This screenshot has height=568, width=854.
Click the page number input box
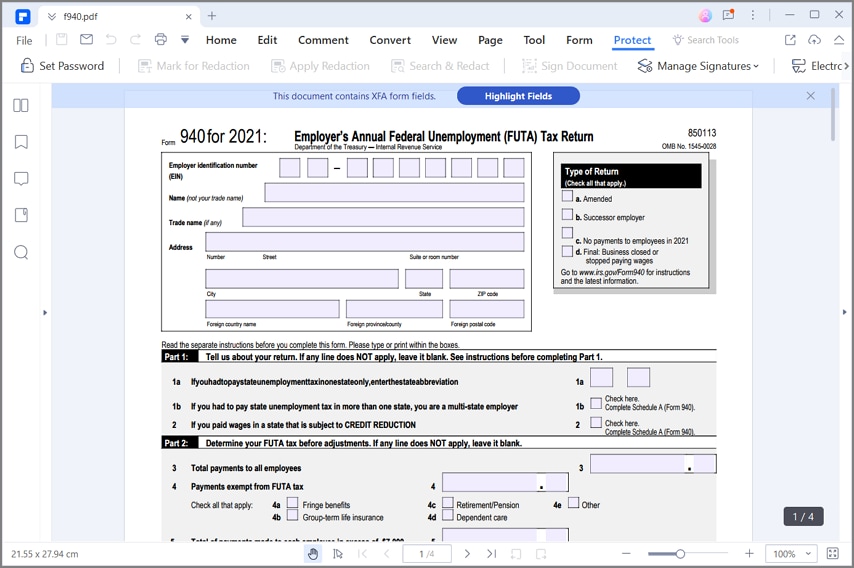coord(426,554)
